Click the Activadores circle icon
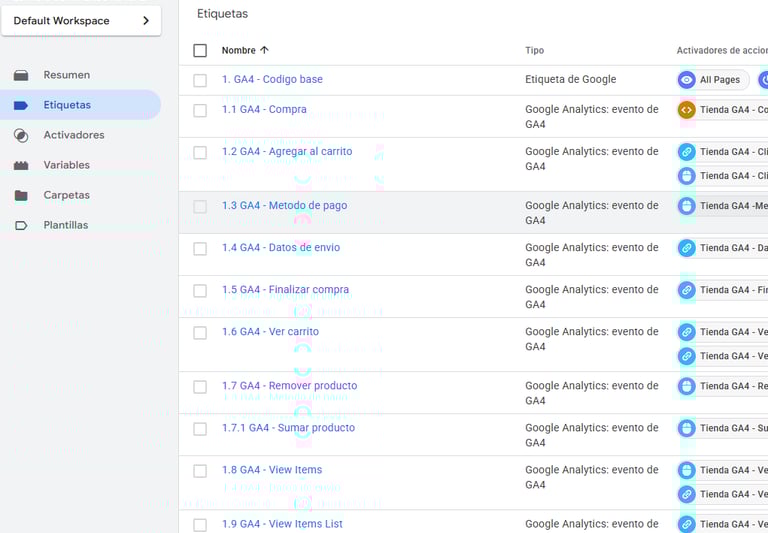 (21, 135)
